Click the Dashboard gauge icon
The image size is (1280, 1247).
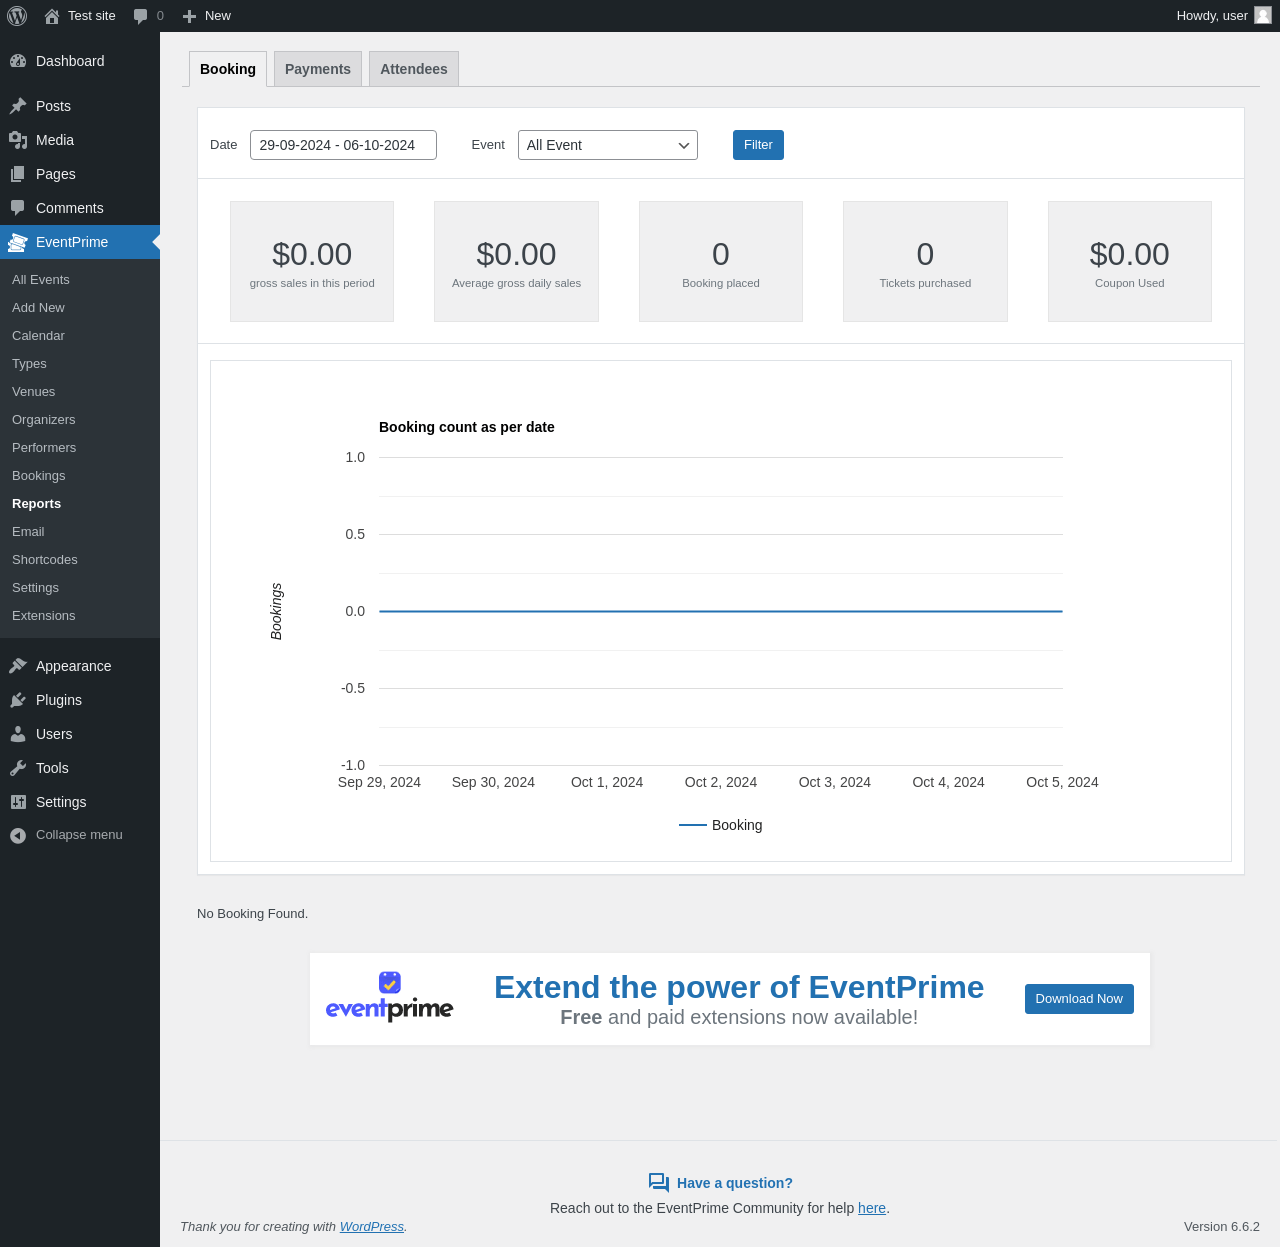(x=18, y=61)
